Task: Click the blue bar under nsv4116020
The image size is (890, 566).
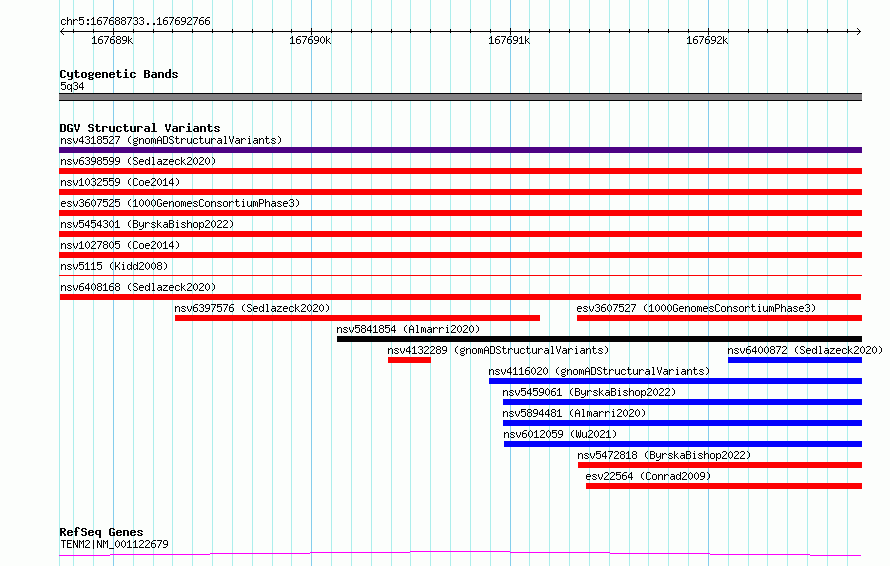Action: pyautogui.click(x=675, y=381)
